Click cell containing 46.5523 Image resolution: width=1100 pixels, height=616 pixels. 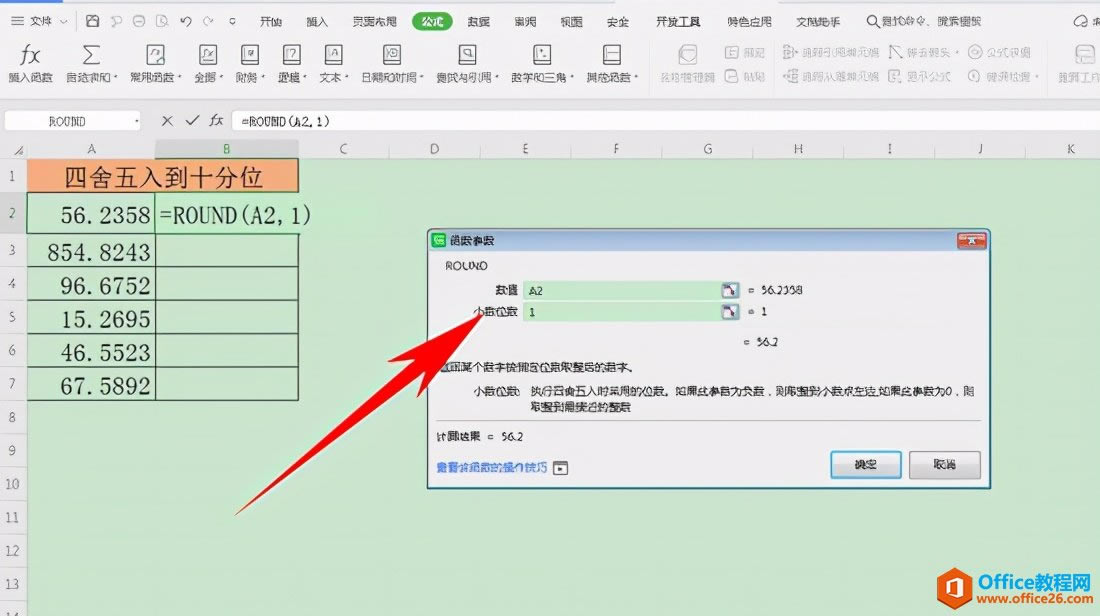tap(91, 351)
